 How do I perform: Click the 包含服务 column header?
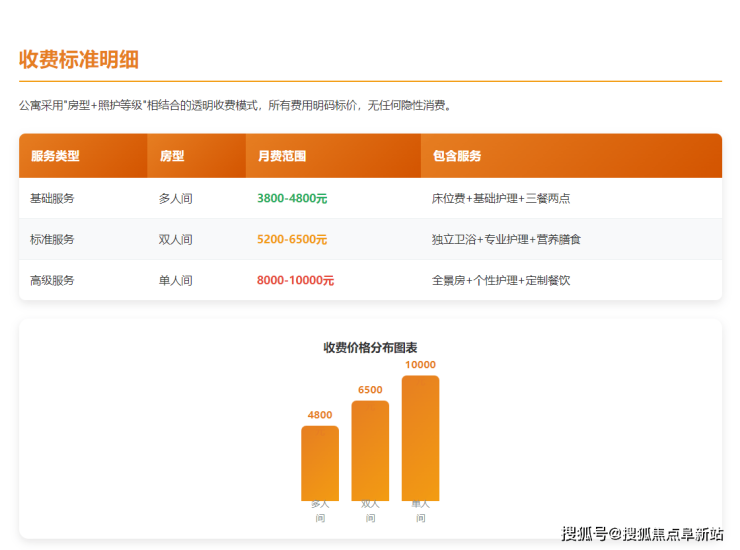click(457, 156)
